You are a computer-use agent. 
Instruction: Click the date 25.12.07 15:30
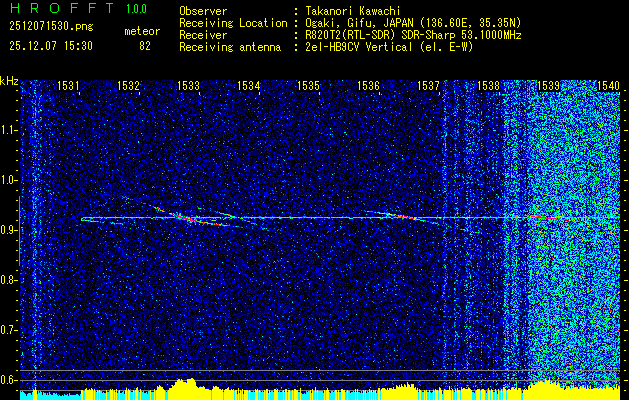tap(51, 46)
